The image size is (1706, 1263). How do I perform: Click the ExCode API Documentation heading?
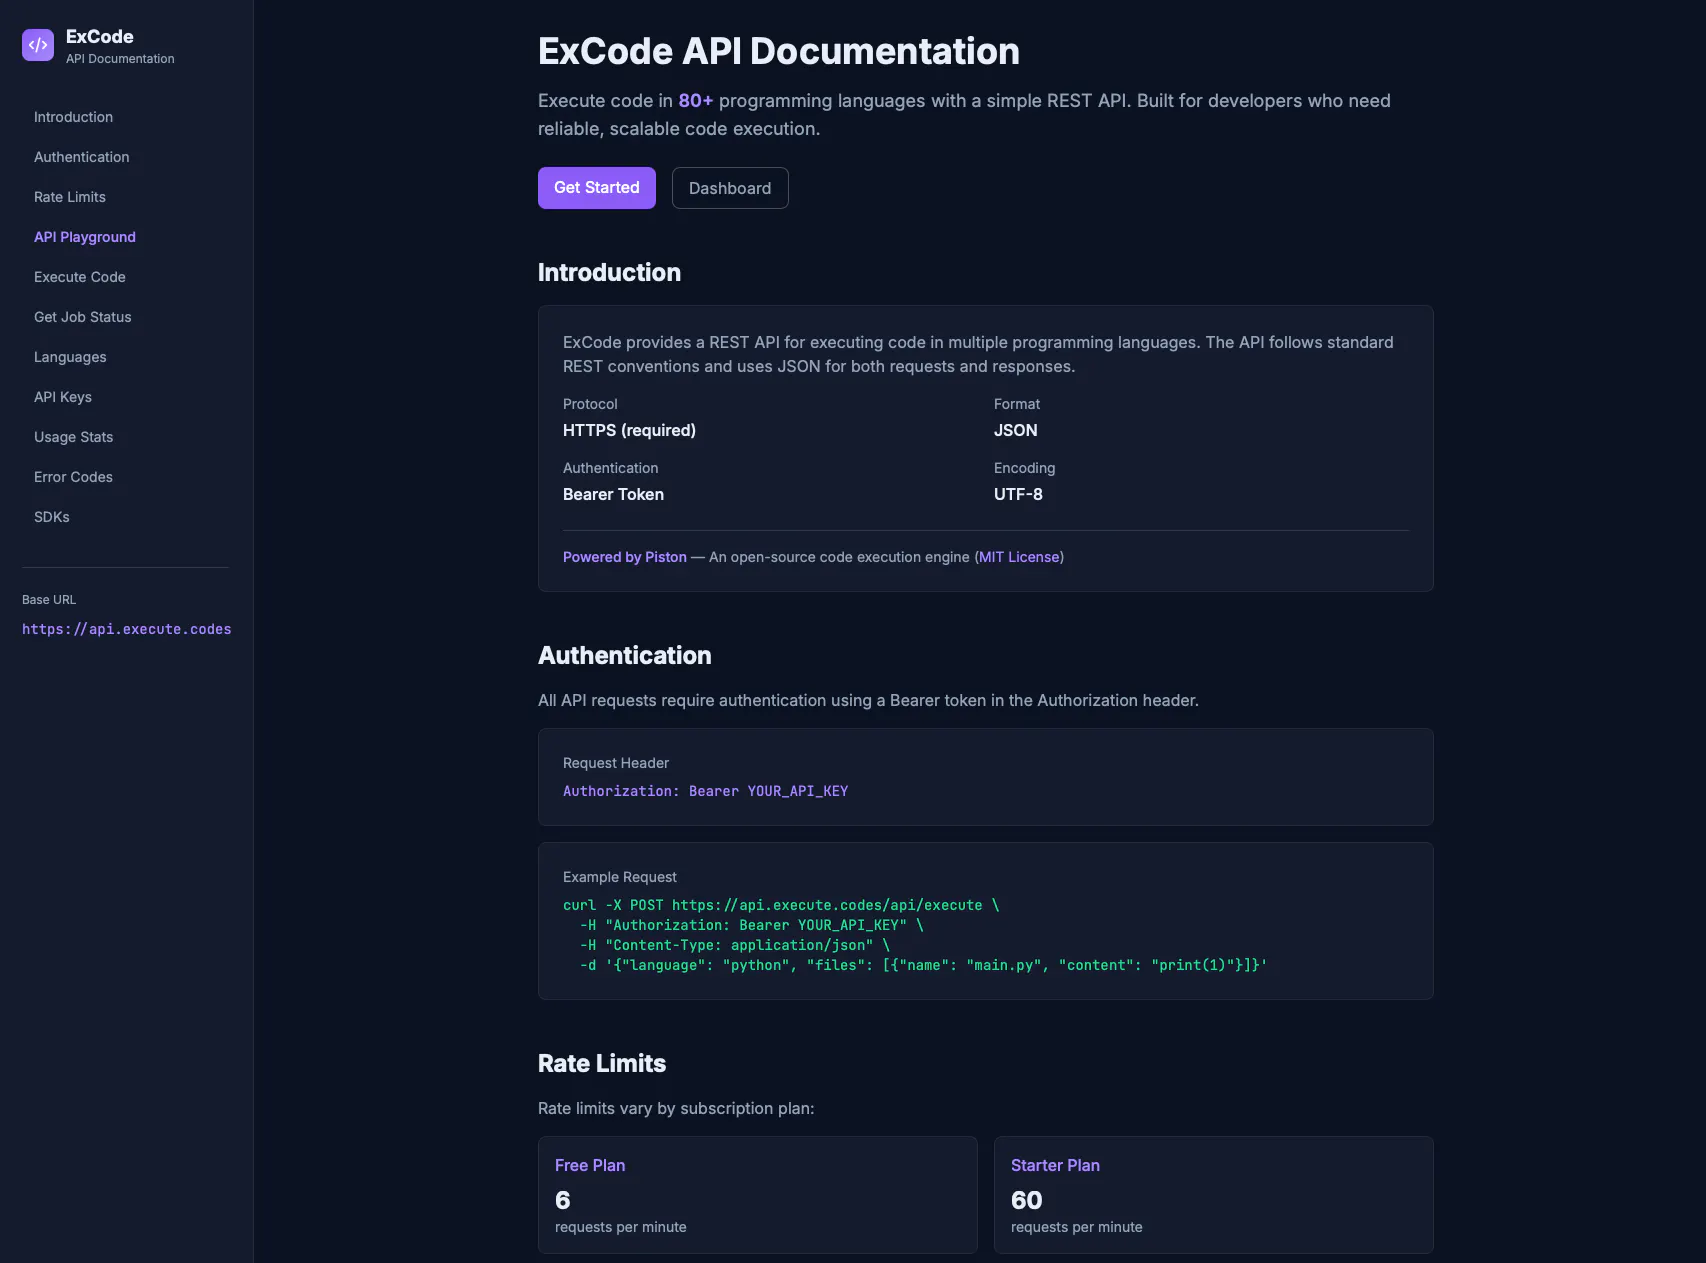click(x=779, y=51)
